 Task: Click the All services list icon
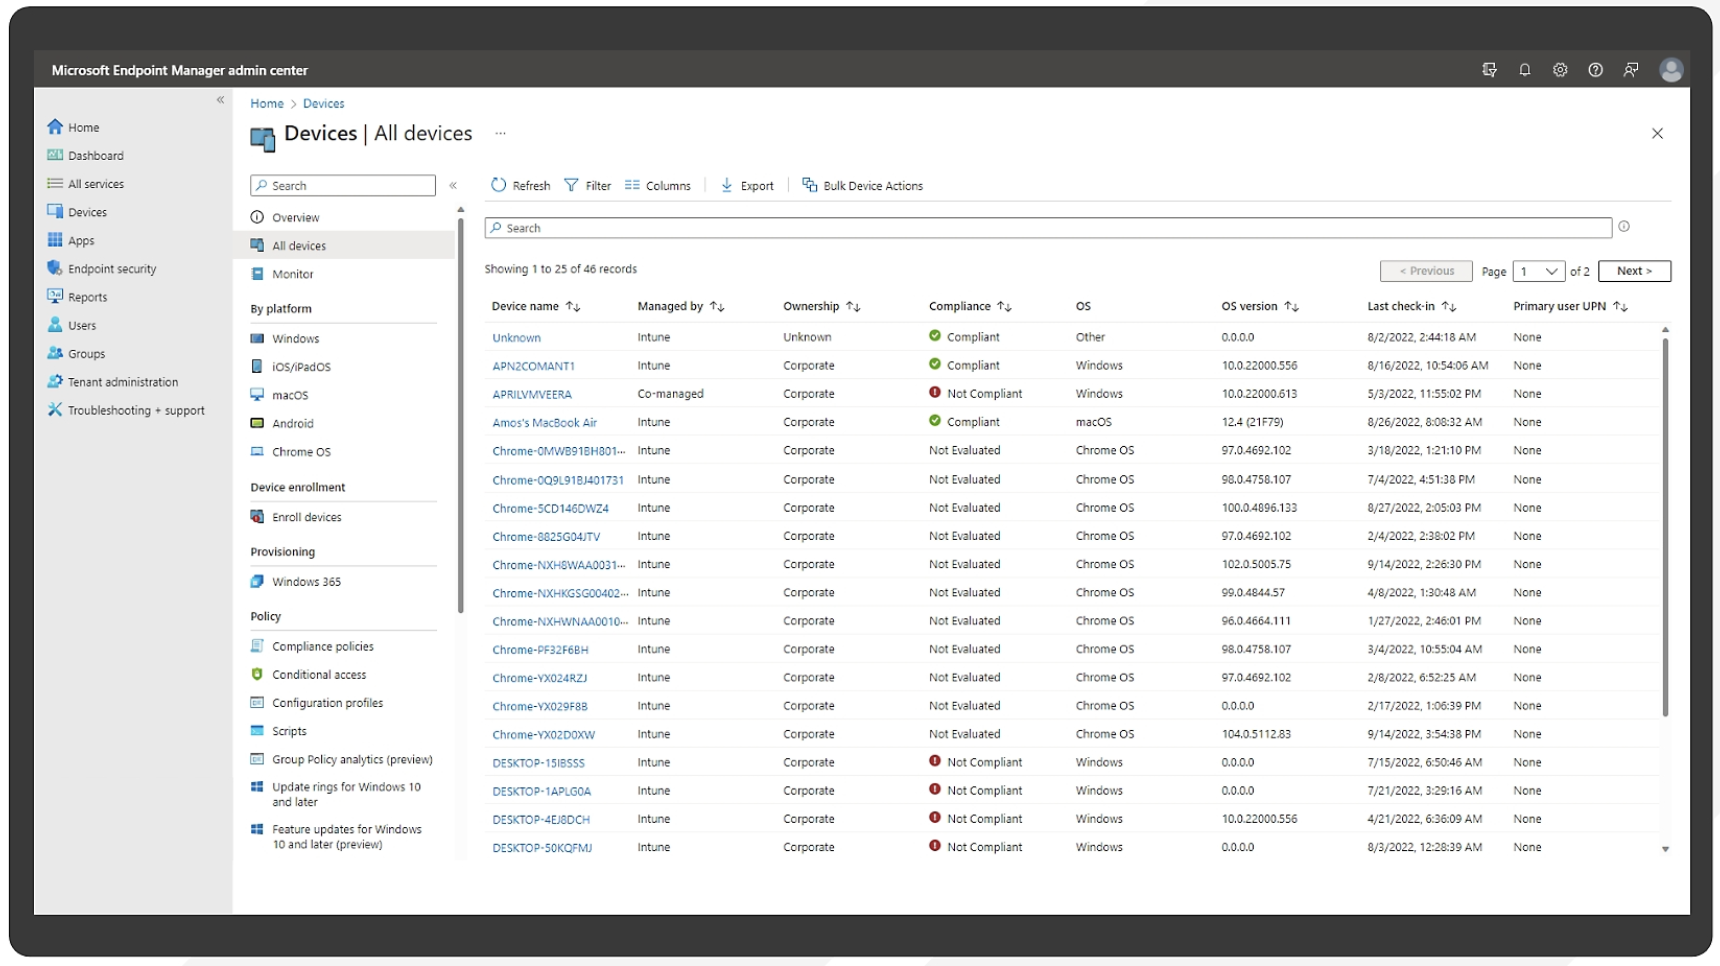[55, 183]
